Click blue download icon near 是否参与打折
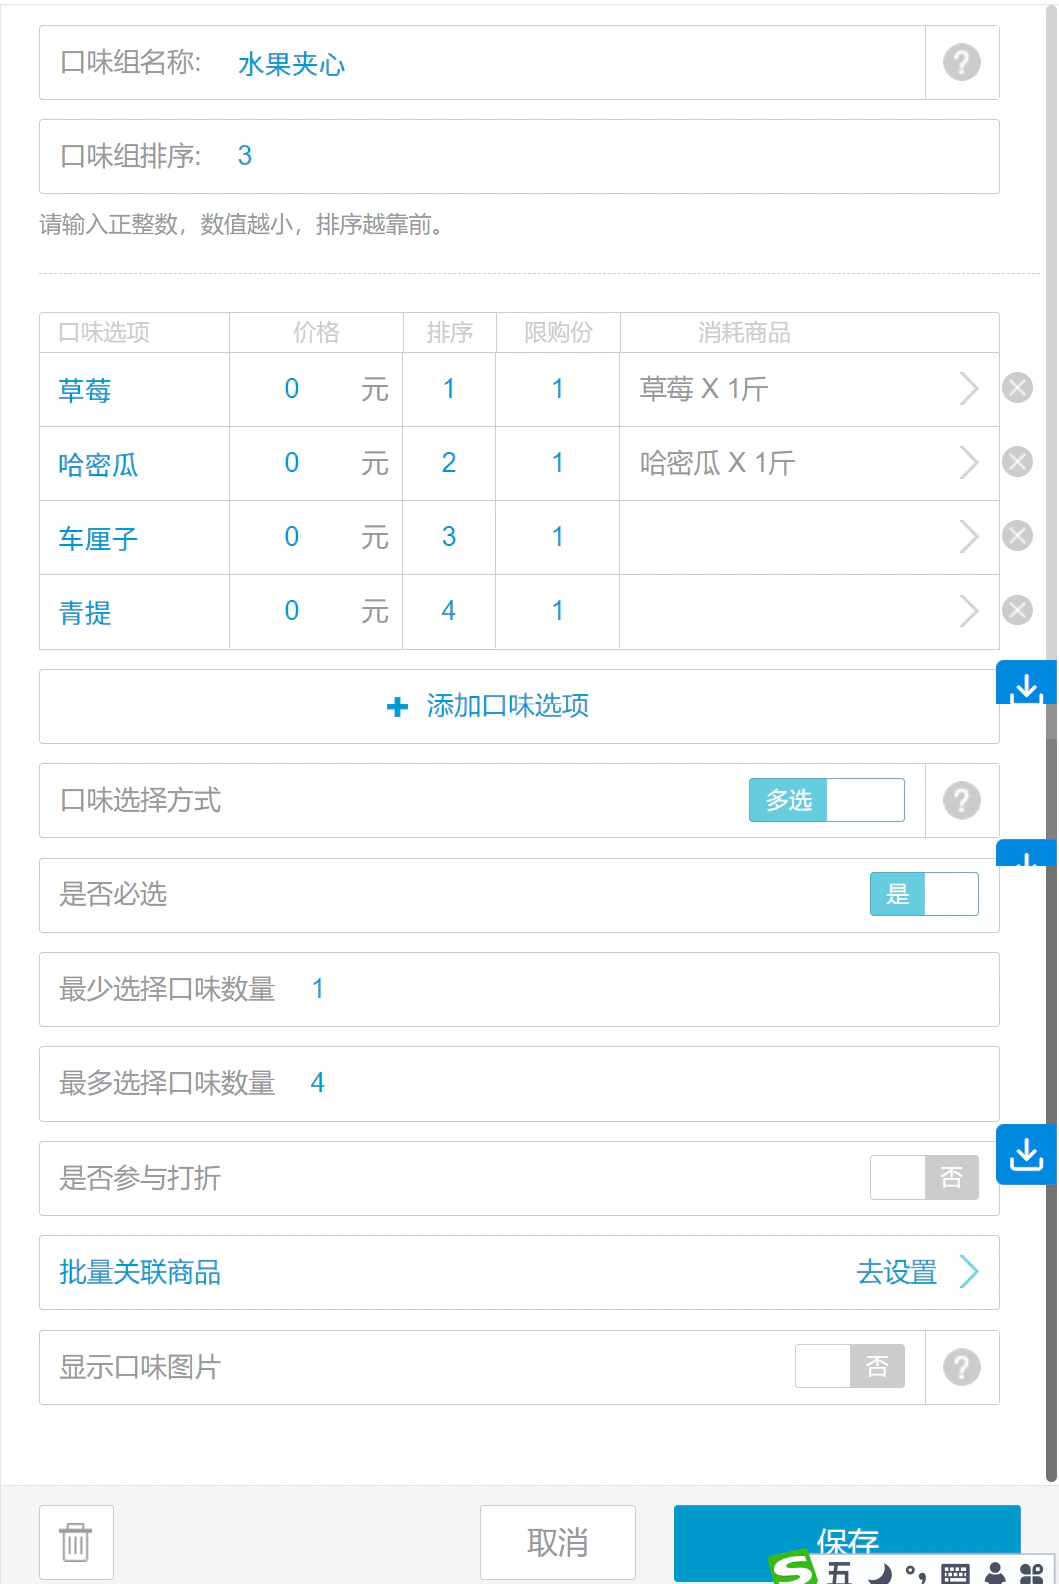Screen dimensions: 1059x1584 1027,1154
